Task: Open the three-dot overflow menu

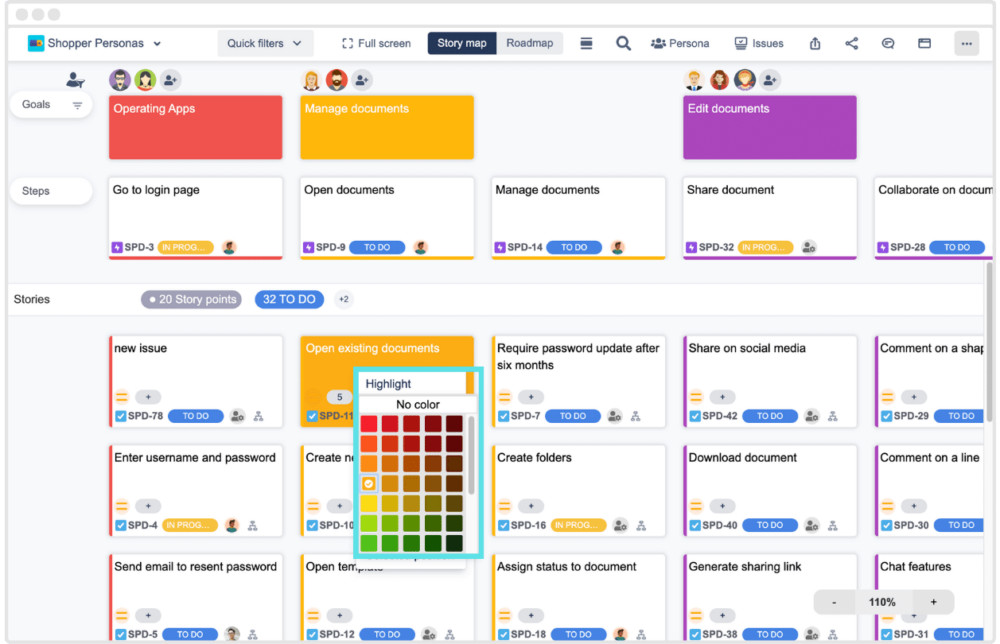Action: (966, 43)
